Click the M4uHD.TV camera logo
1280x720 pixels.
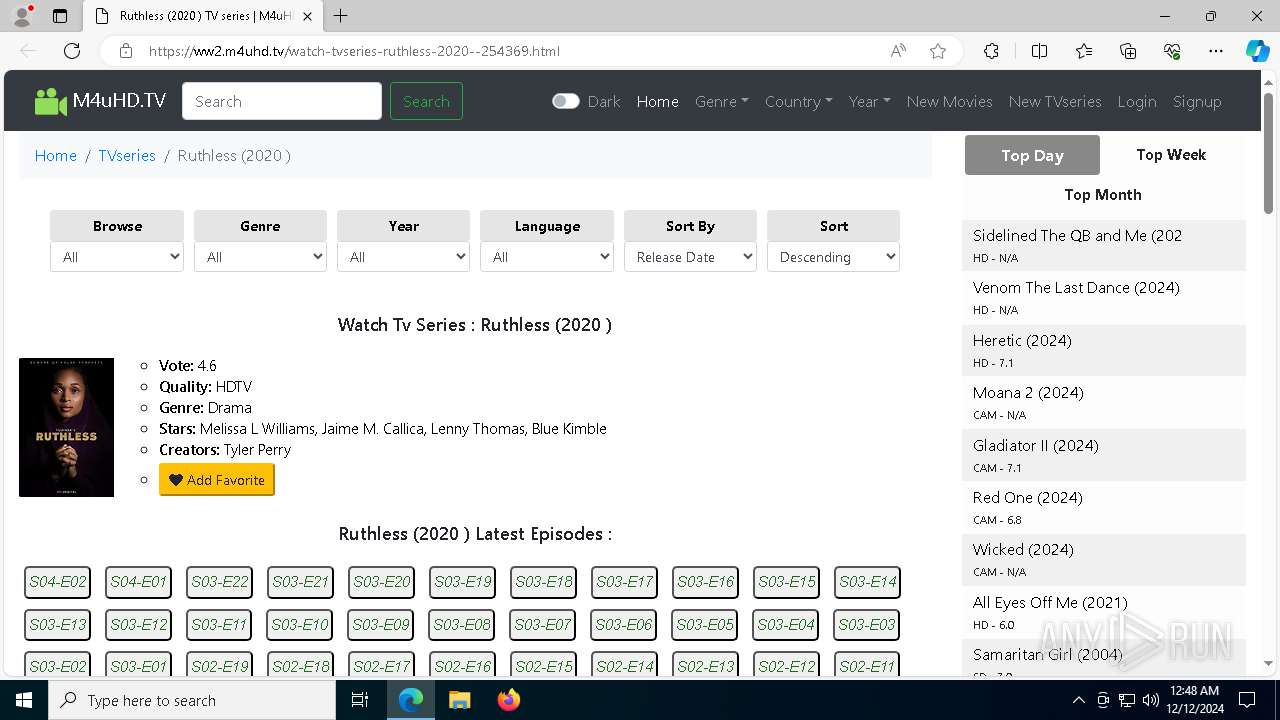pyautogui.click(x=50, y=101)
